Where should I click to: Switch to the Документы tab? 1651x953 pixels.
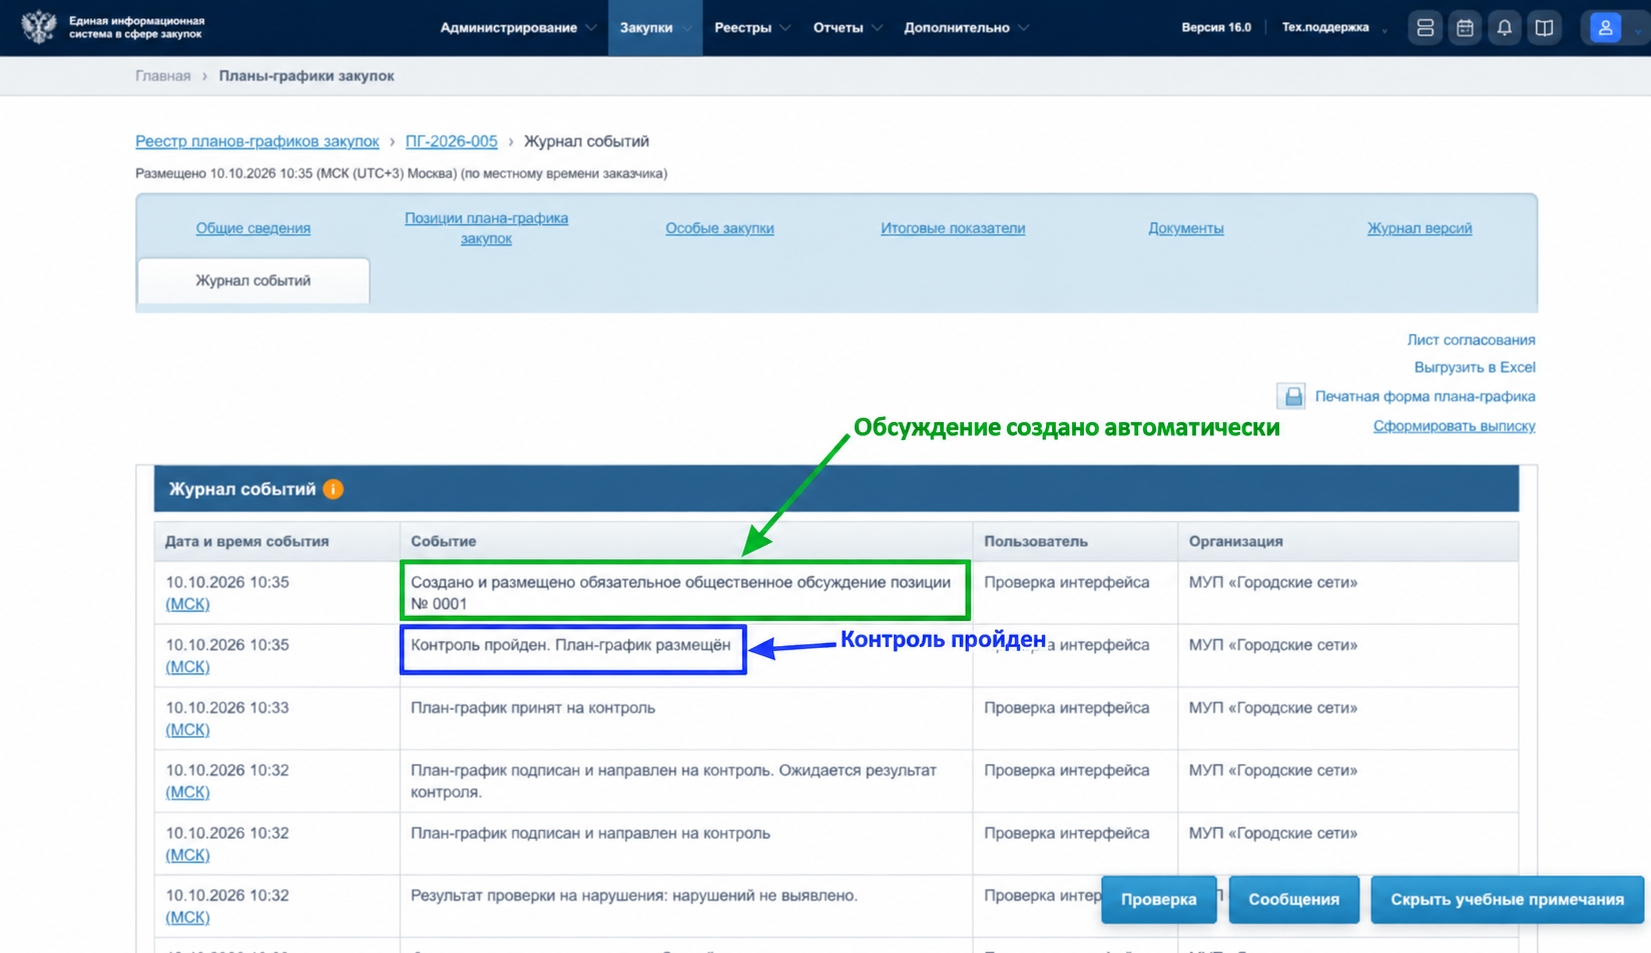coord(1186,228)
